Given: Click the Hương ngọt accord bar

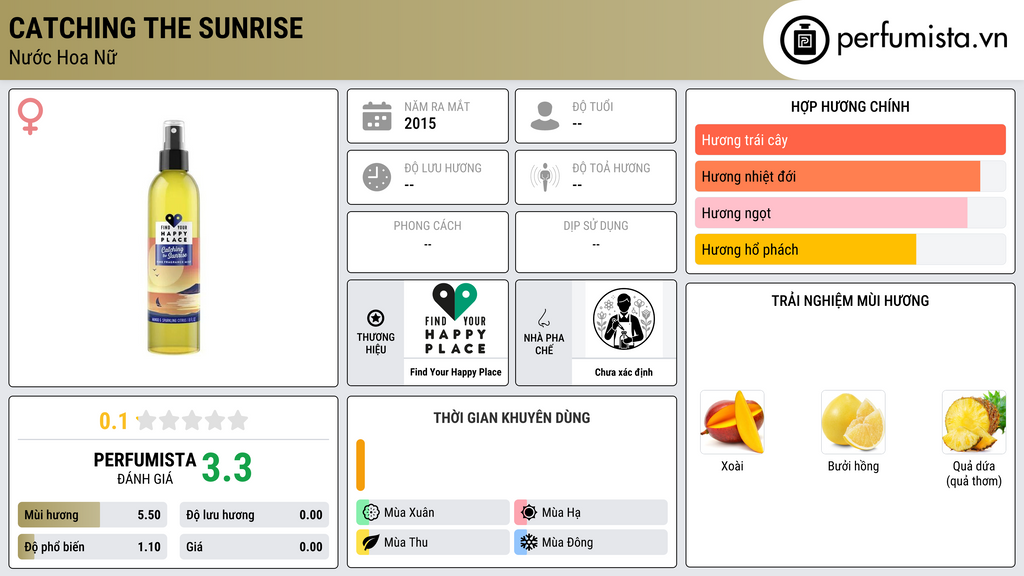Looking at the screenshot, I should [x=850, y=213].
